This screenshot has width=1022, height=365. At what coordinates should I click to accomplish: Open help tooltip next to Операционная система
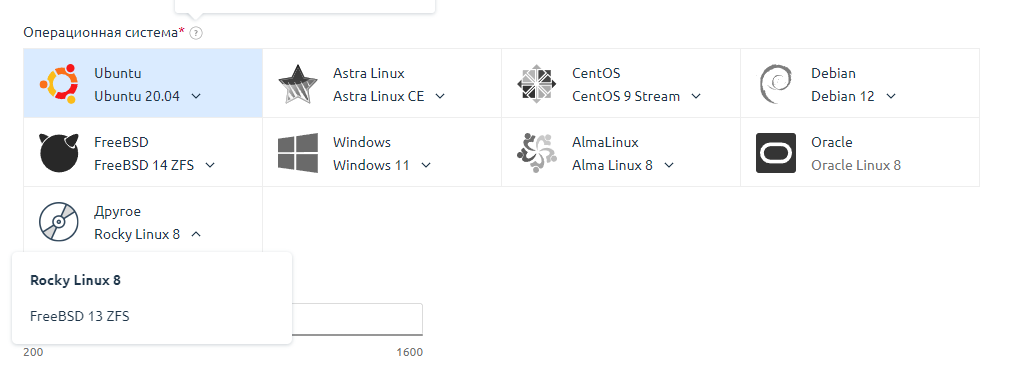196,33
